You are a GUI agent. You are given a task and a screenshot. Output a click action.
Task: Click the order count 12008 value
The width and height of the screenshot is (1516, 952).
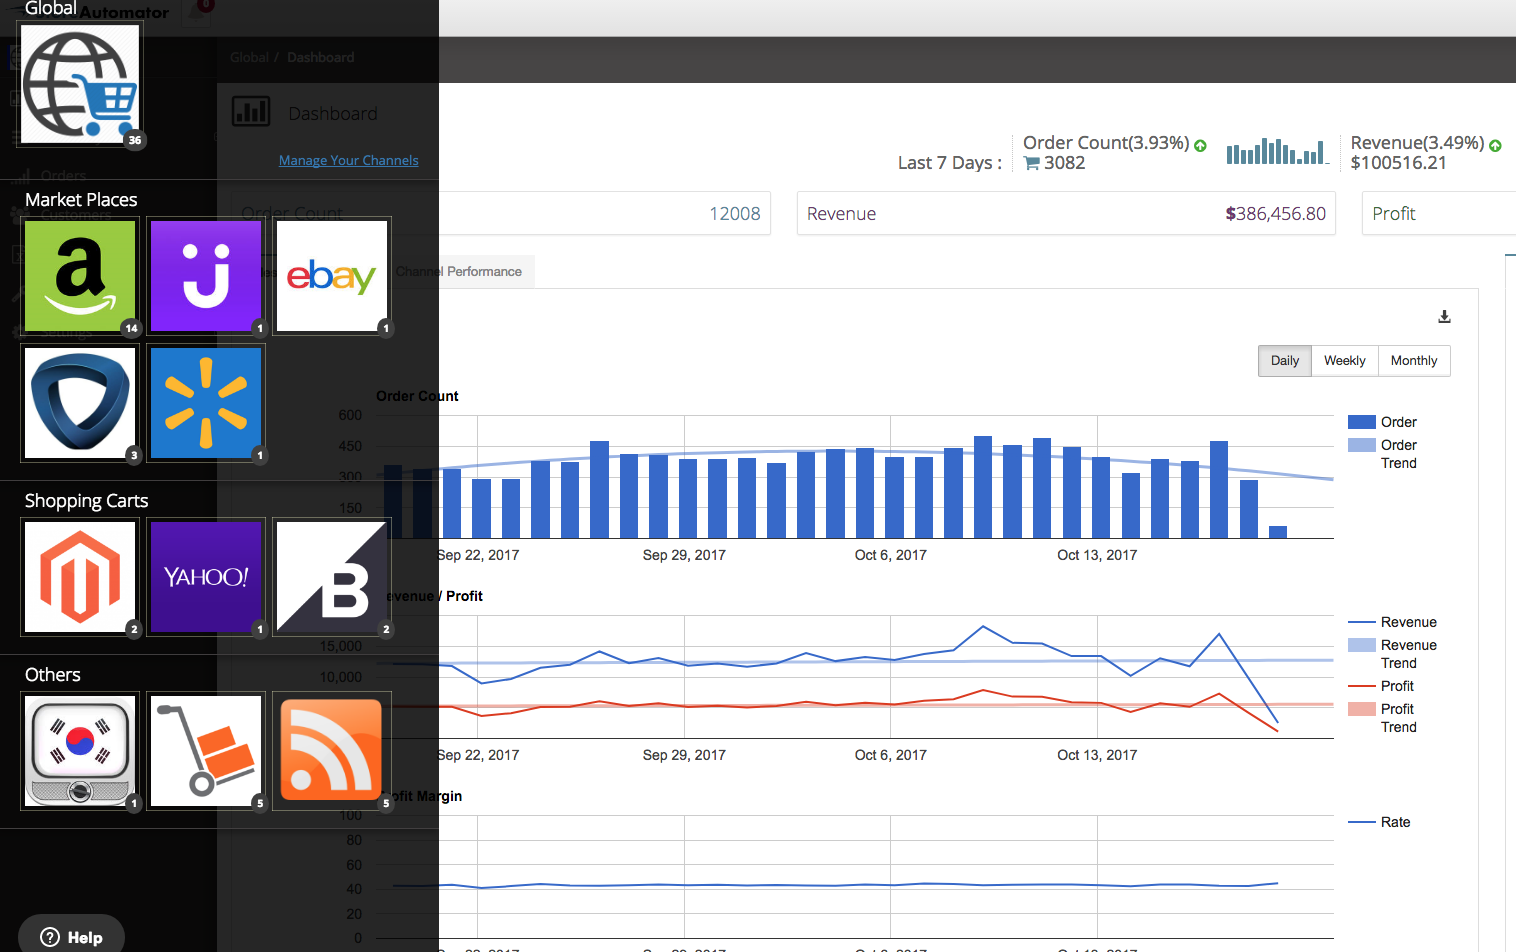tap(735, 214)
